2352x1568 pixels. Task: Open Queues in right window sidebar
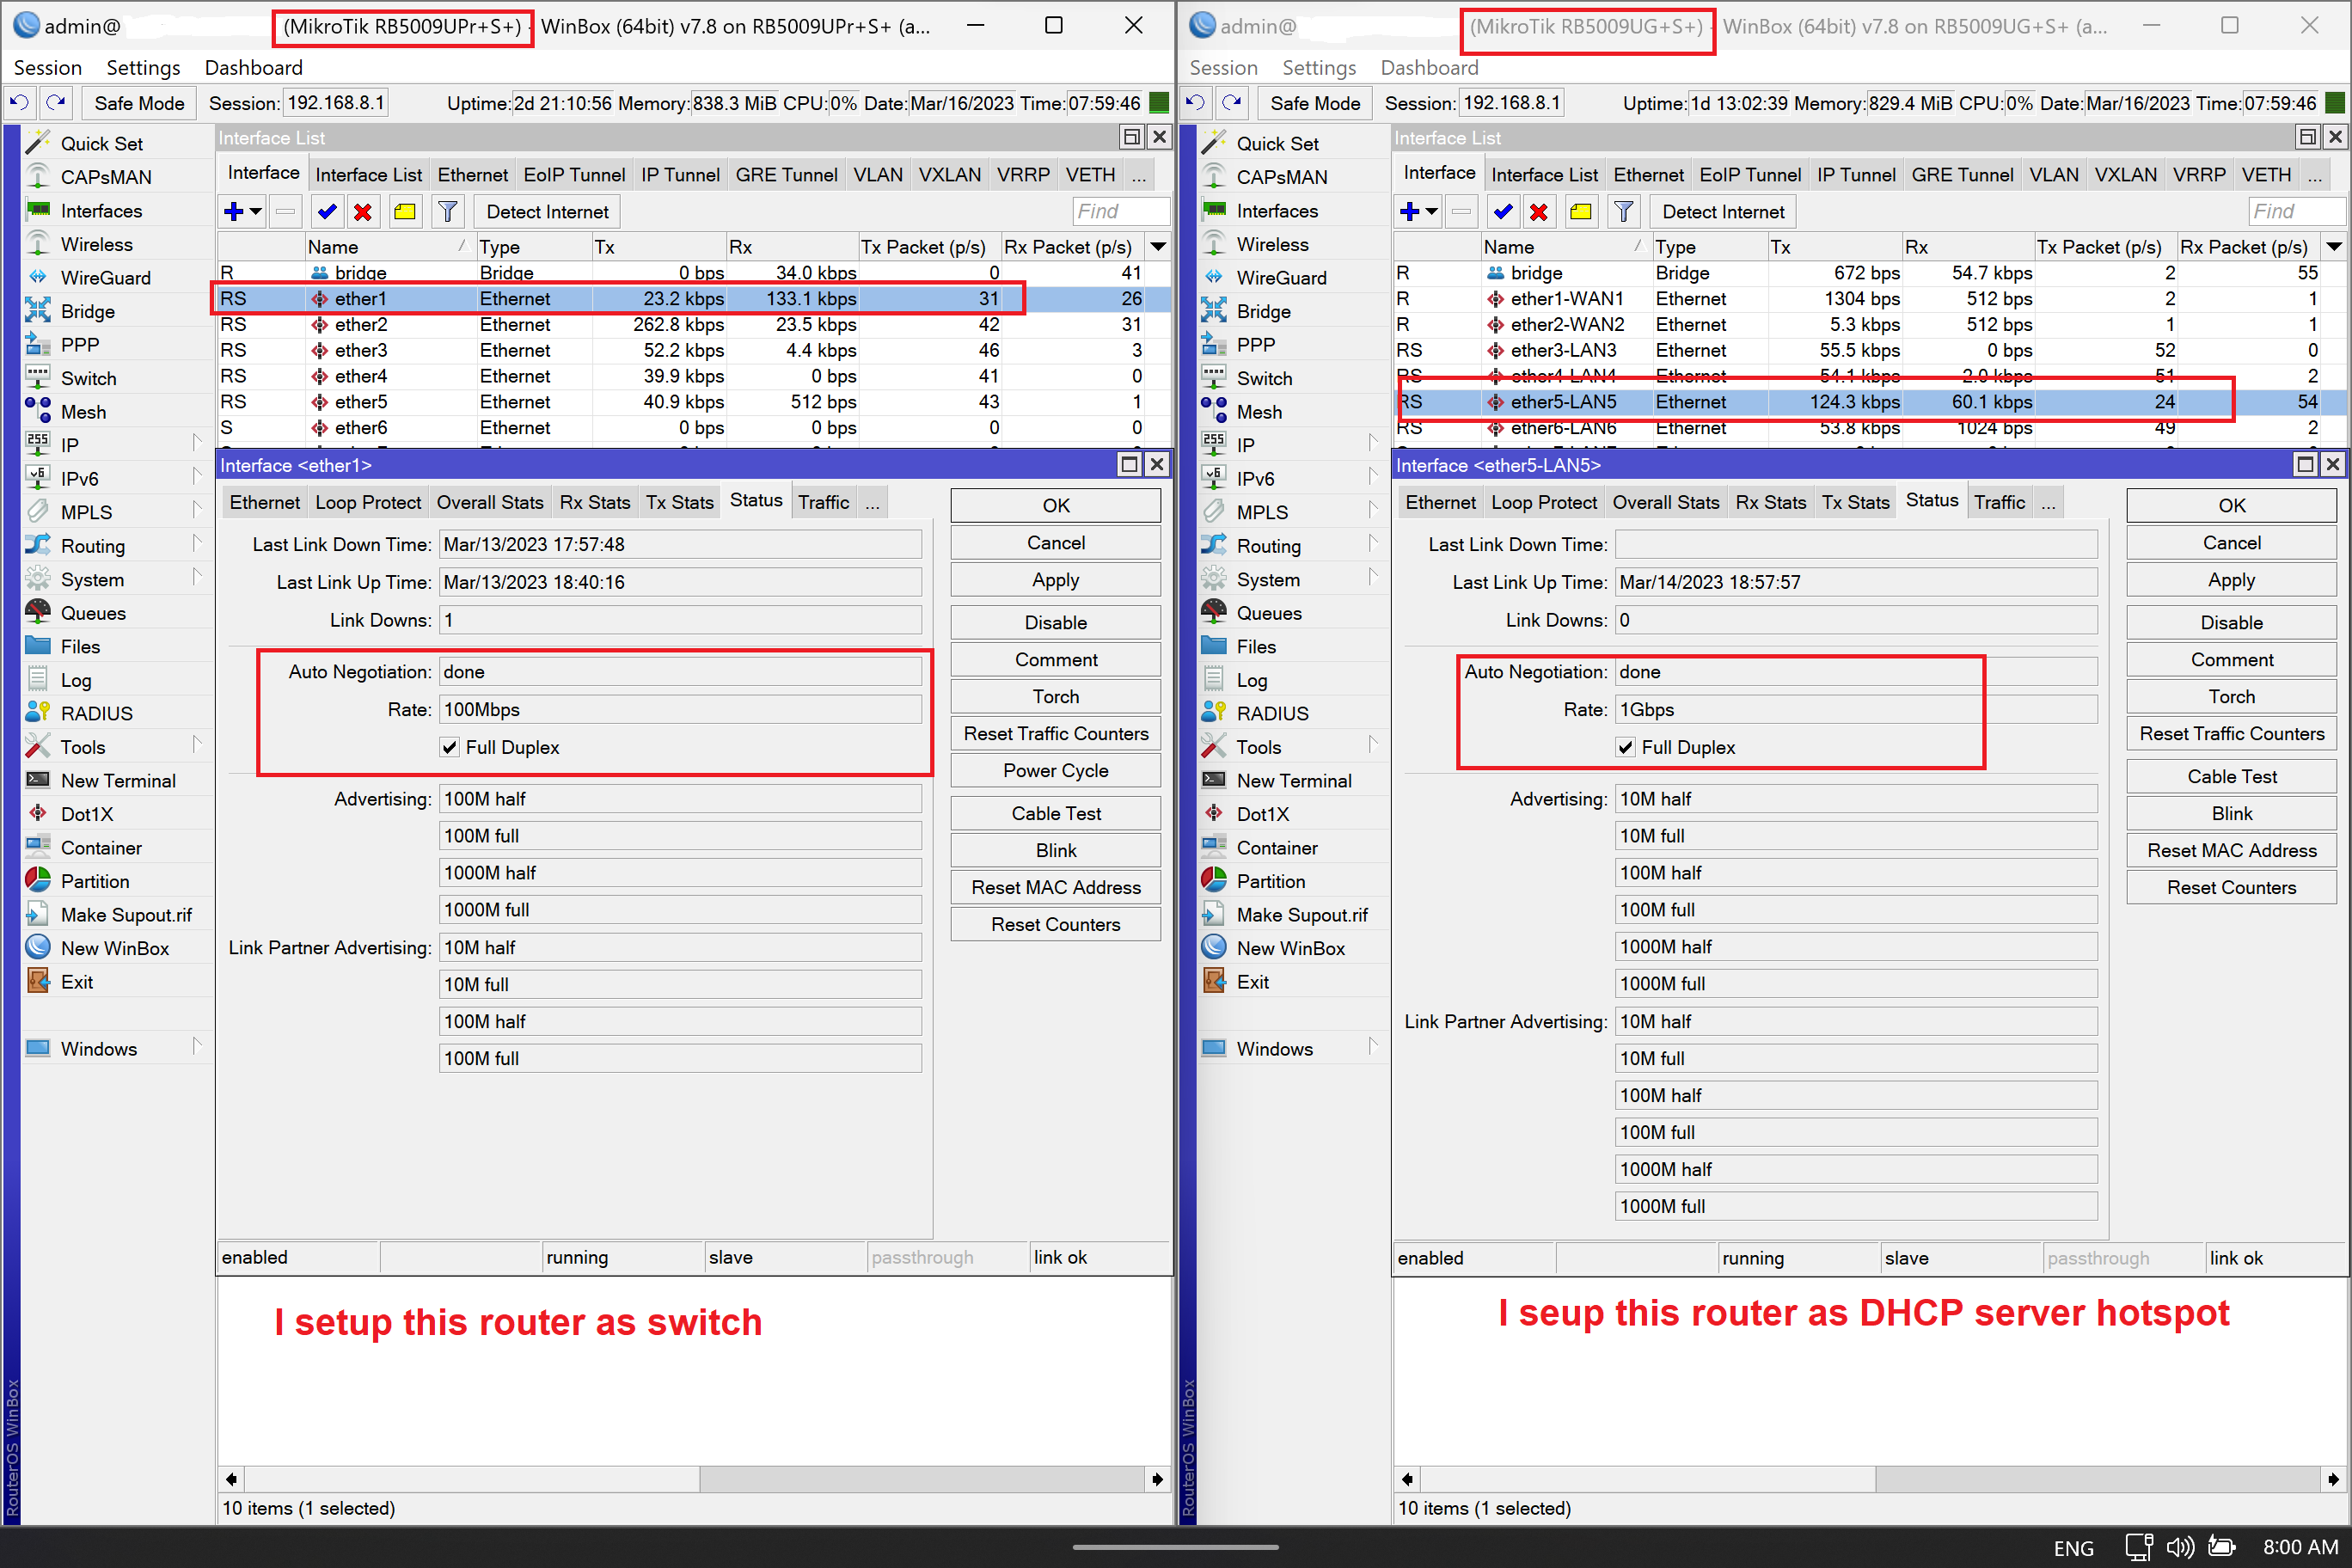(x=1268, y=613)
